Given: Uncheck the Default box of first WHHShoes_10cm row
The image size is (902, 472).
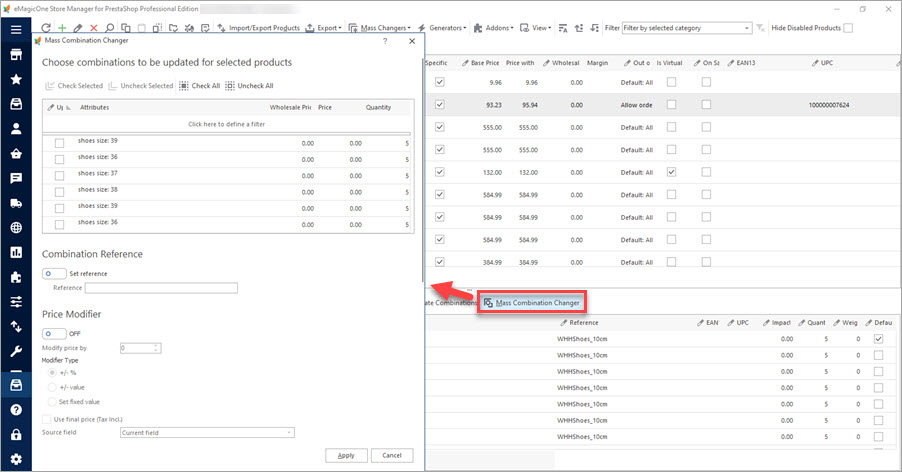Looking at the screenshot, I should [x=878, y=339].
